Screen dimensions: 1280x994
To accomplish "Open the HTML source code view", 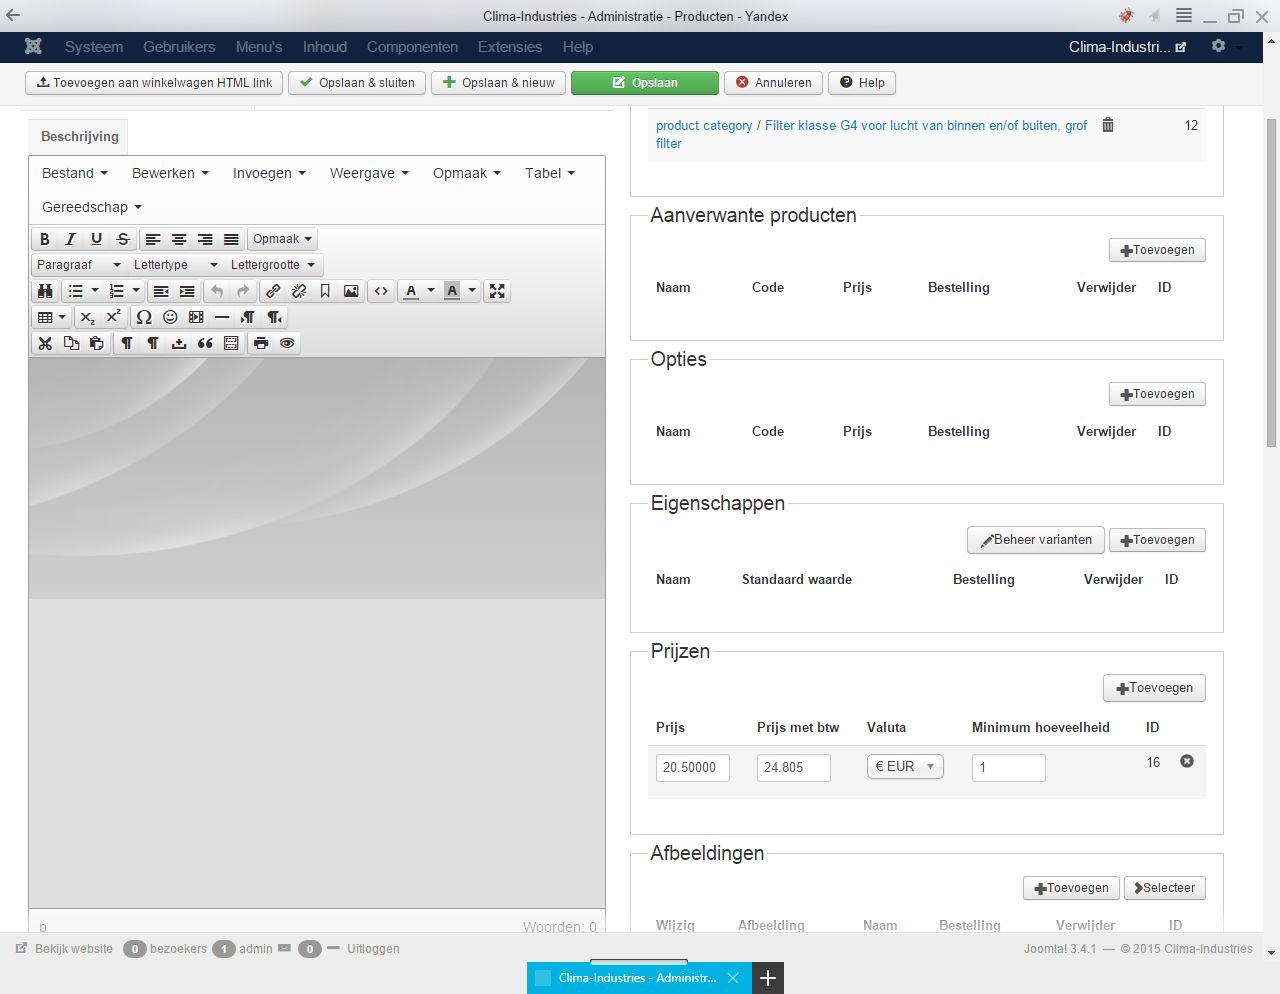I will [381, 291].
